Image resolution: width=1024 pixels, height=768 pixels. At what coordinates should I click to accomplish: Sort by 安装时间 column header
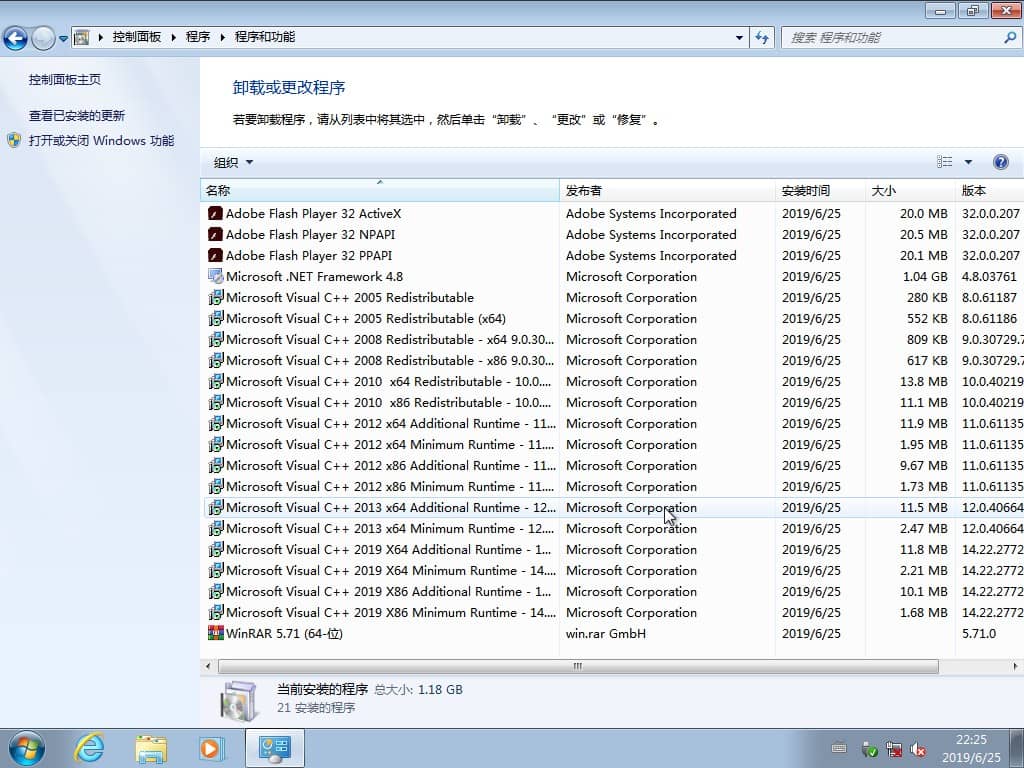pos(820,191)
